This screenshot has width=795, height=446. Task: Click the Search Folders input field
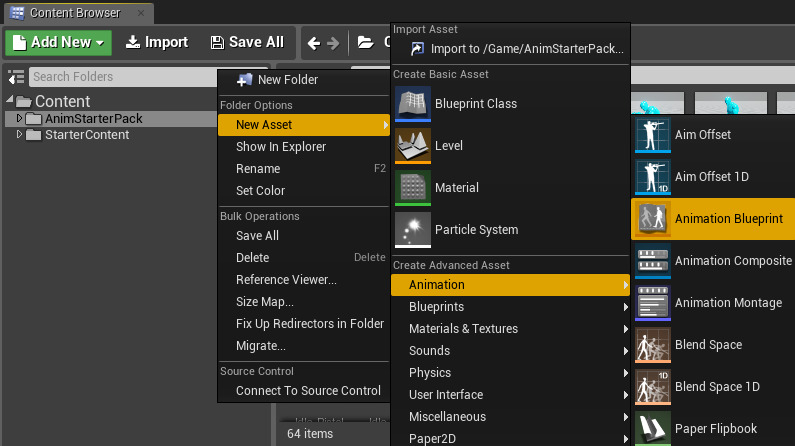pos(118,77)
